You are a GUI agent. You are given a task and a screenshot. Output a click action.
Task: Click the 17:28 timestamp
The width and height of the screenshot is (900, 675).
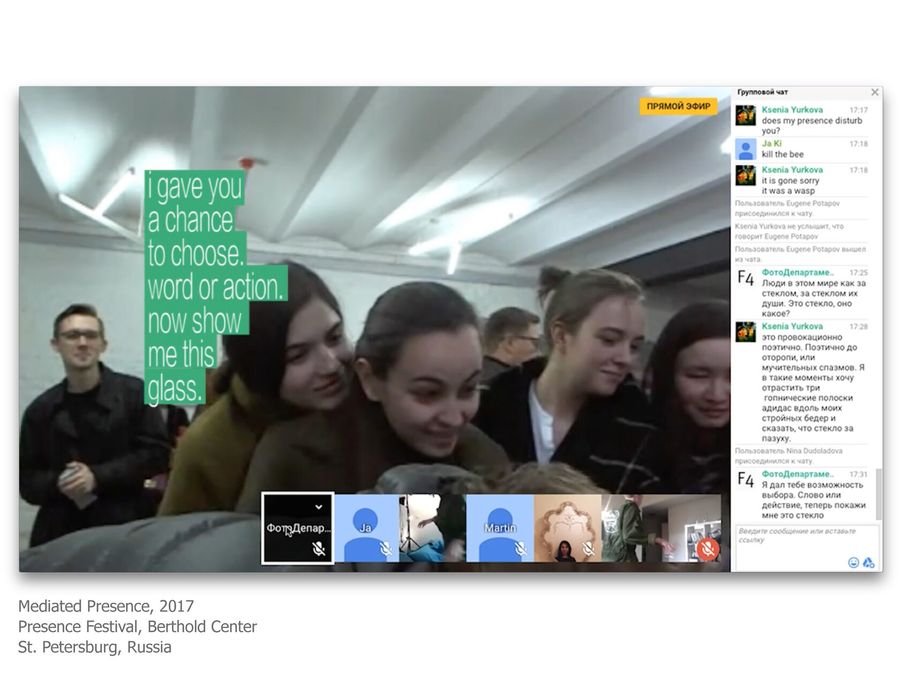click(859, 327)
